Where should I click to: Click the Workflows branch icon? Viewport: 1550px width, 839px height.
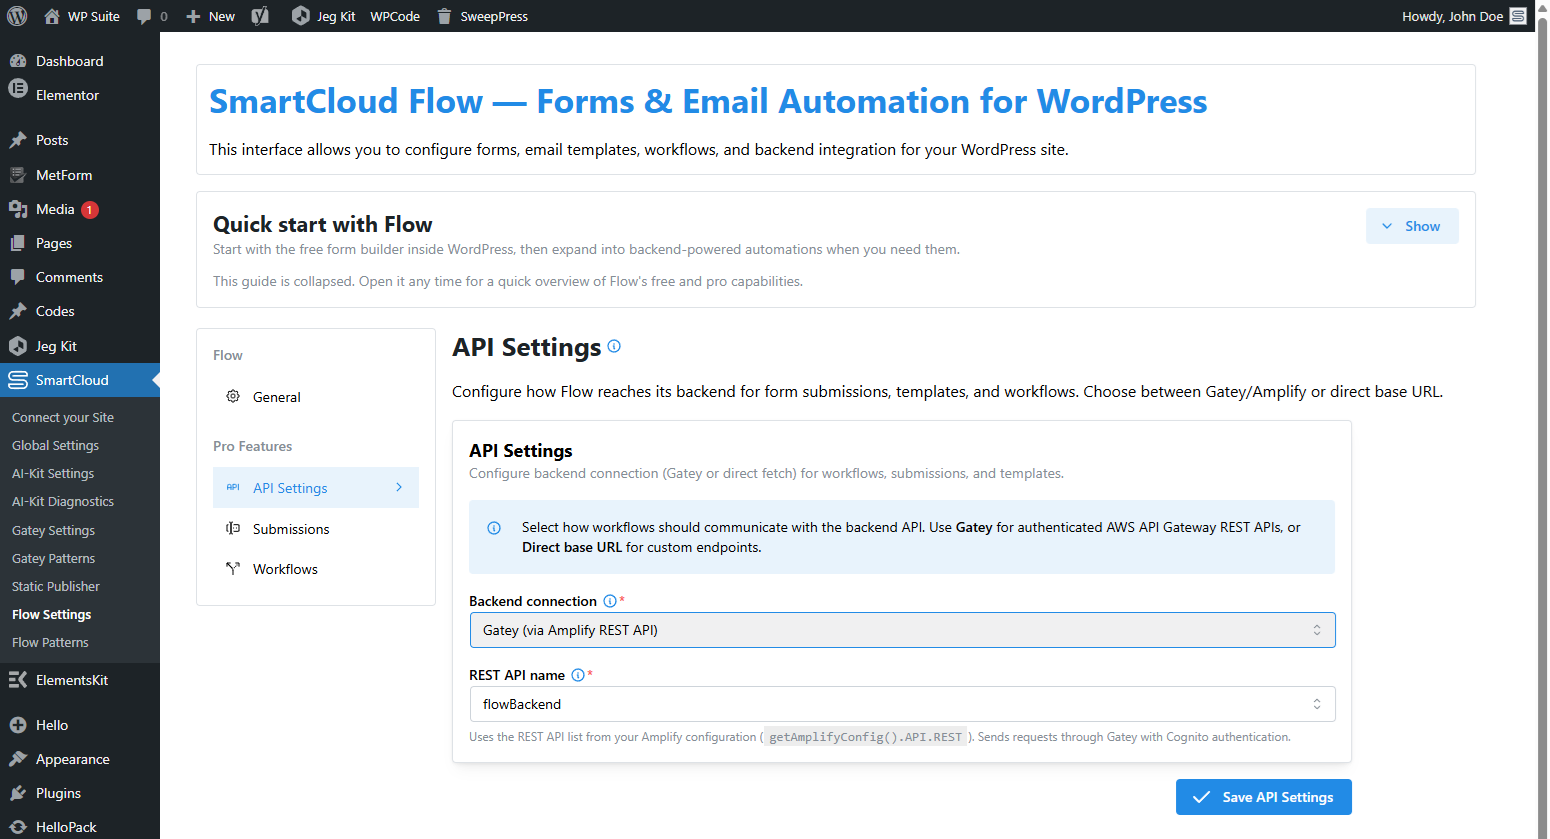tap(233, 568)
